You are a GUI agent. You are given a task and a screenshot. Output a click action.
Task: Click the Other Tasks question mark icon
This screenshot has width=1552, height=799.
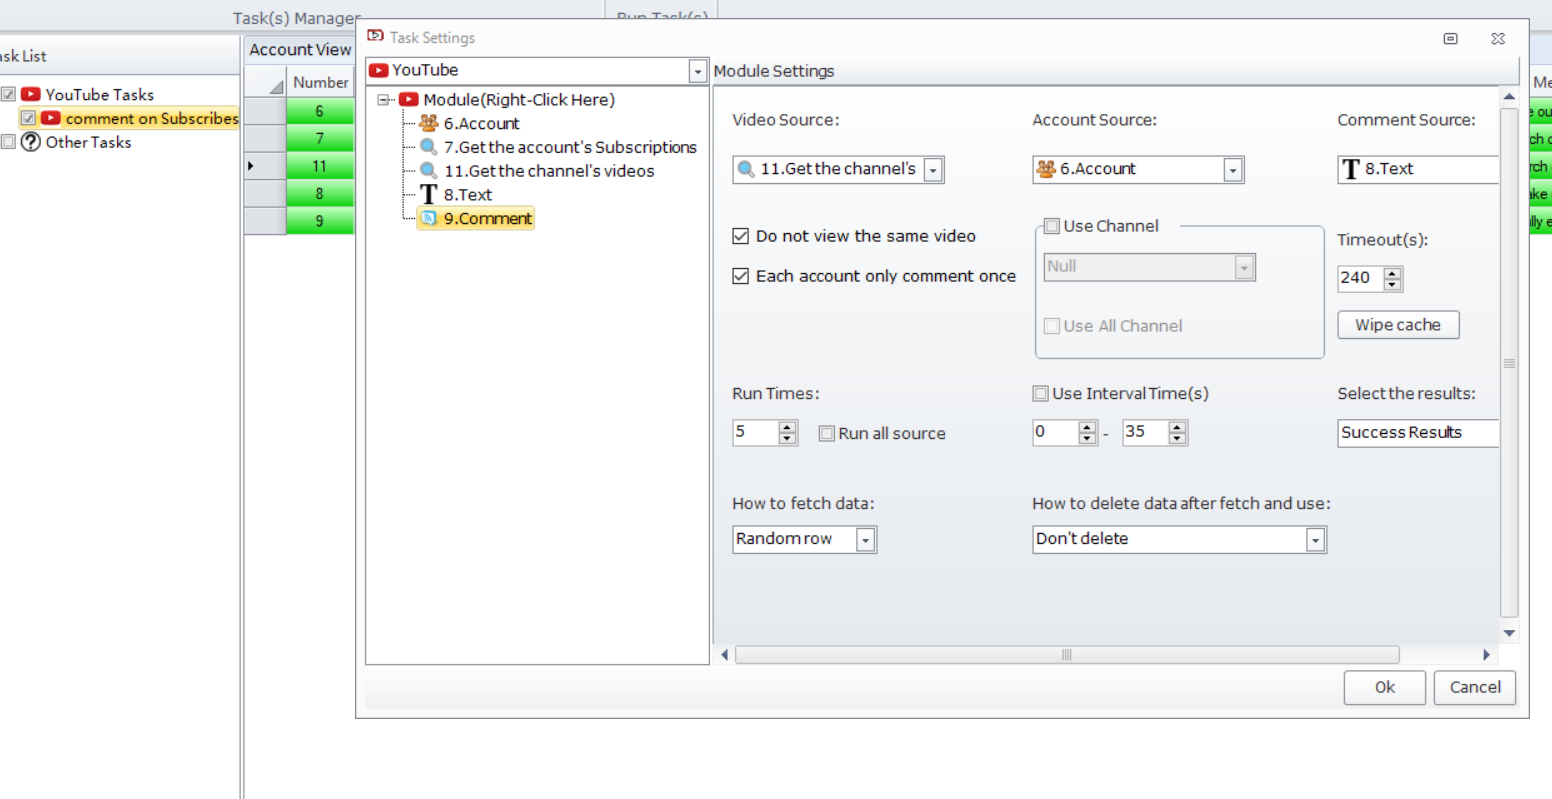tap(31, 142)
